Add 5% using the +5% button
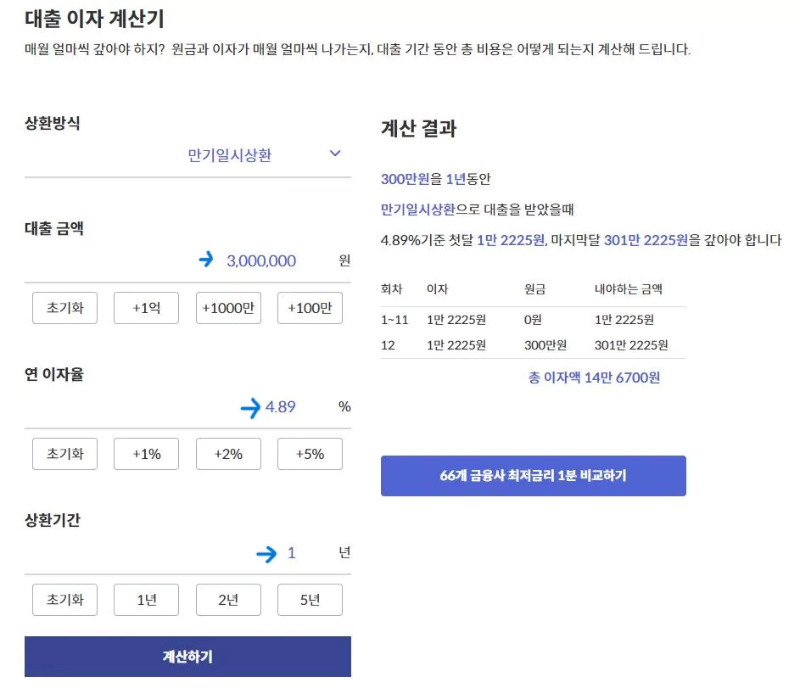 309,454
